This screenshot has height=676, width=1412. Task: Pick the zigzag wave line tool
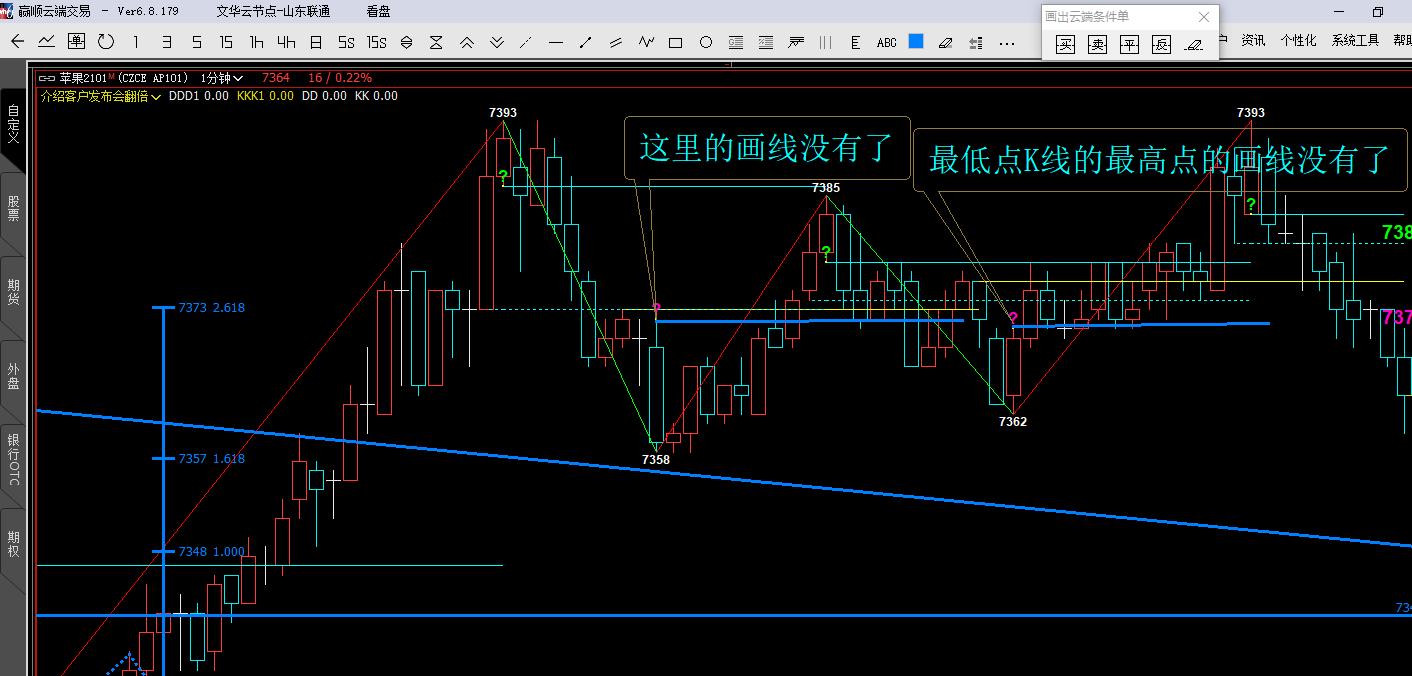[646, 42]
